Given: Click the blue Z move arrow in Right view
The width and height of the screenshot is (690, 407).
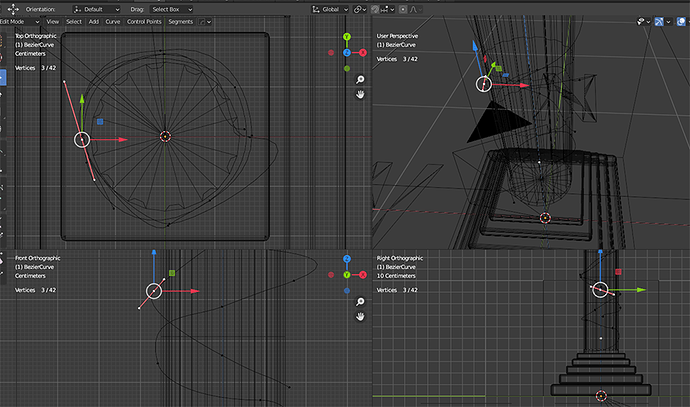Looking at the screenshot, I should 600,252.
